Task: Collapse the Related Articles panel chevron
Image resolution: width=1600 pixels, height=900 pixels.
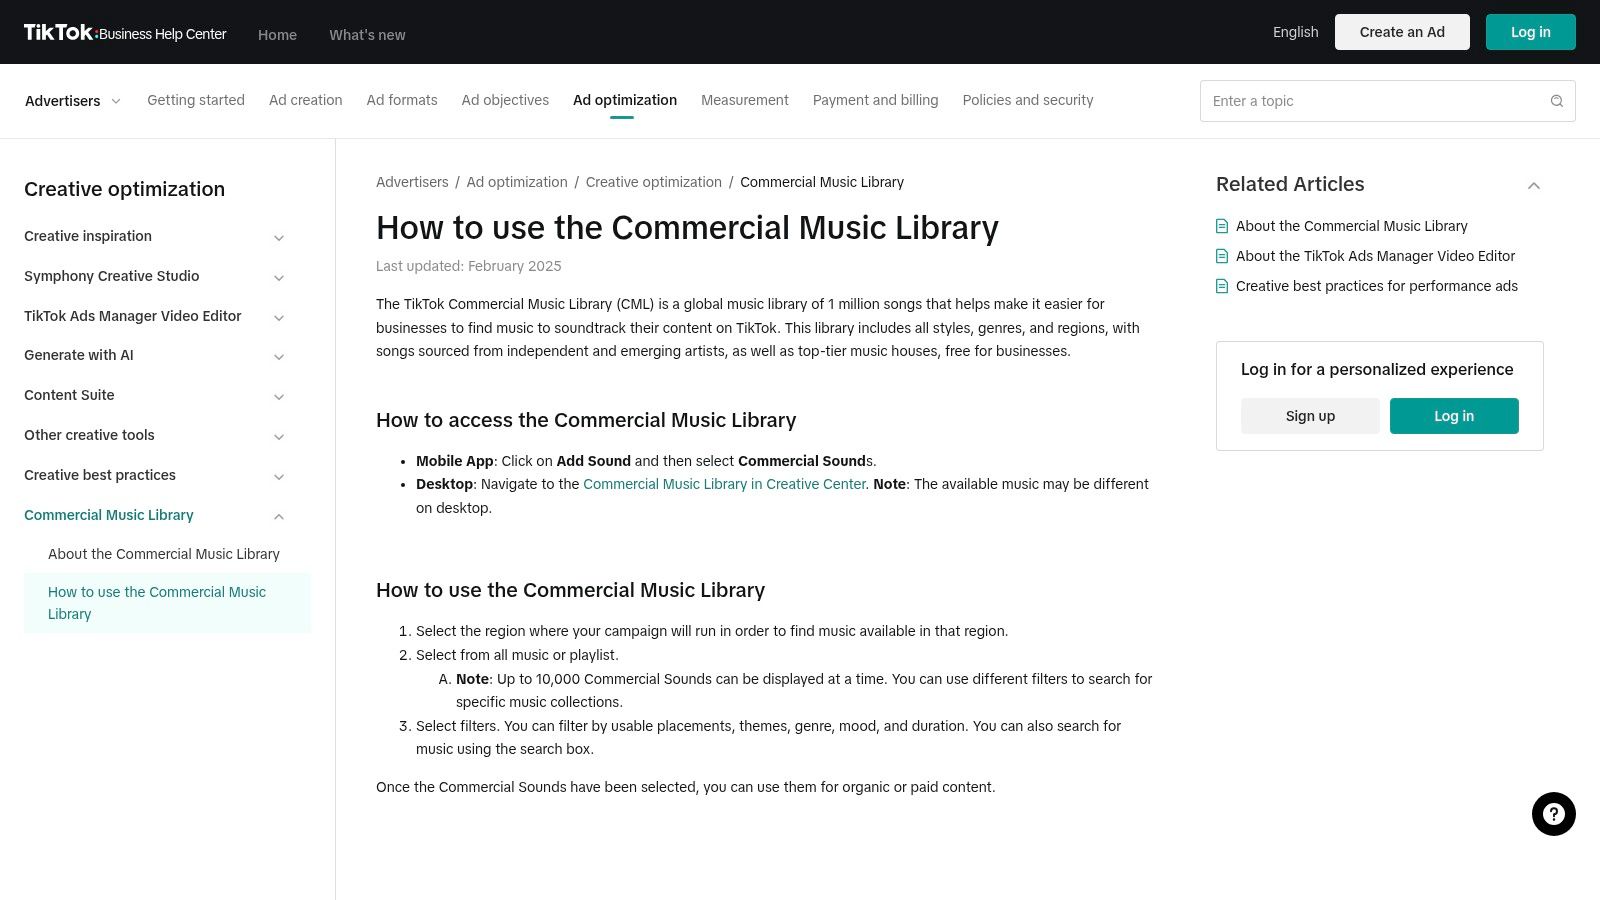Action: pyautogui.click(x=1533, y=186)
